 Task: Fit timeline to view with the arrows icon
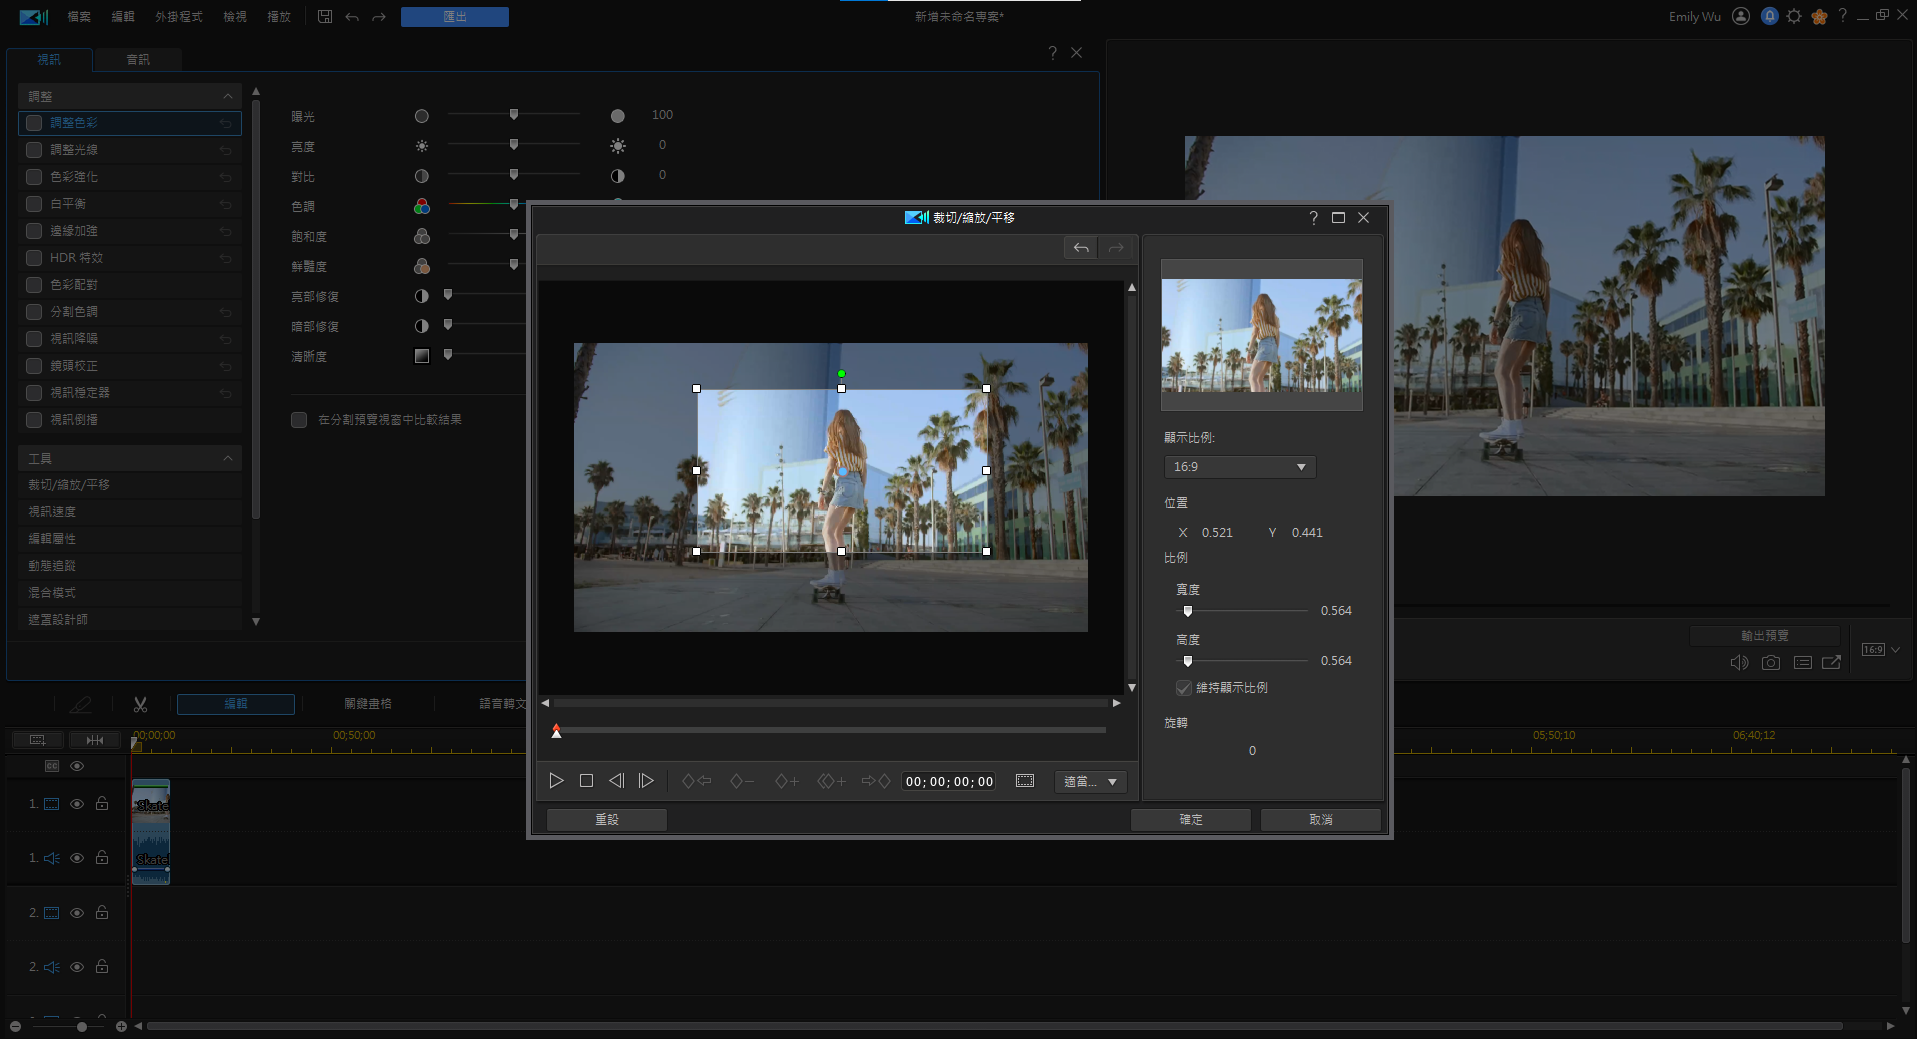pyautogui.click(x=95, y=740)
